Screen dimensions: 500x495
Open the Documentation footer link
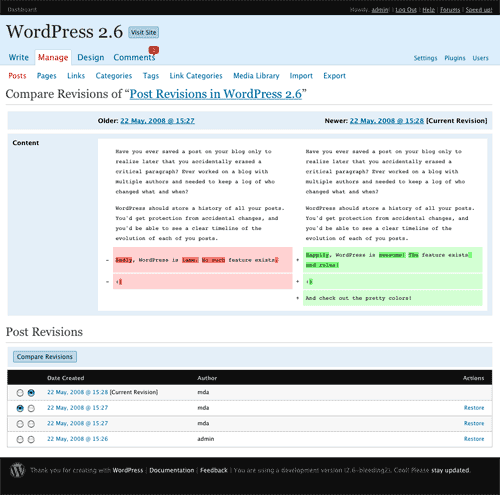pyautogui.click(x=172, y=470)
